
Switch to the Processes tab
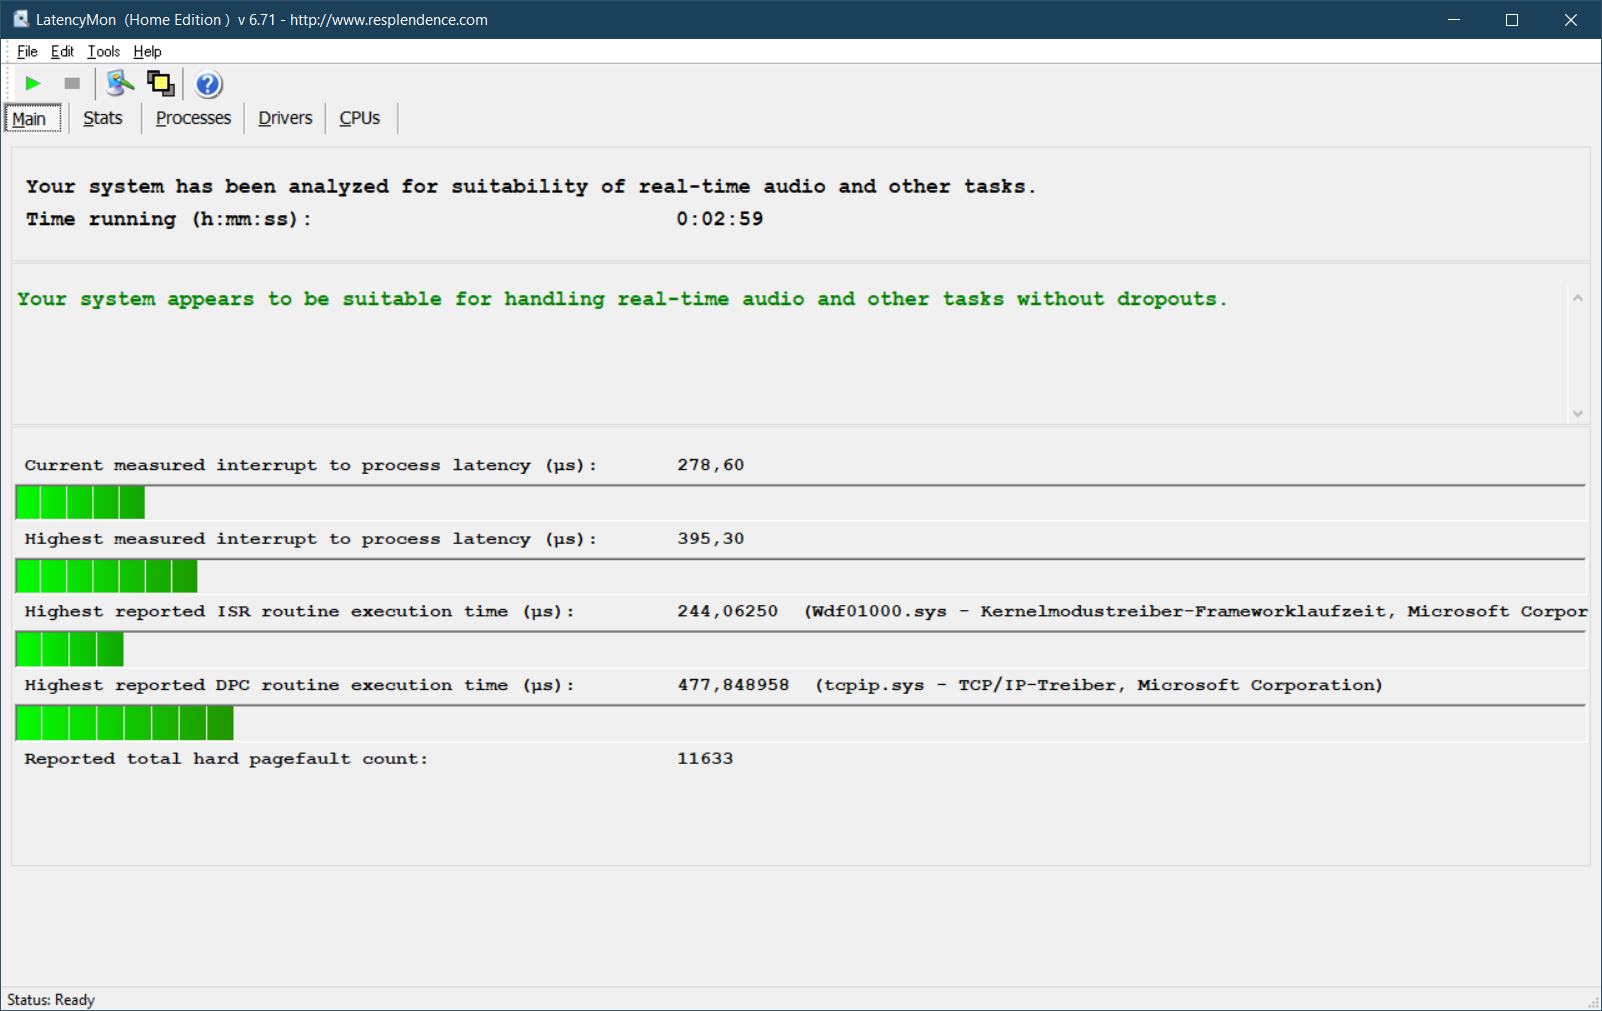[193, 118]
